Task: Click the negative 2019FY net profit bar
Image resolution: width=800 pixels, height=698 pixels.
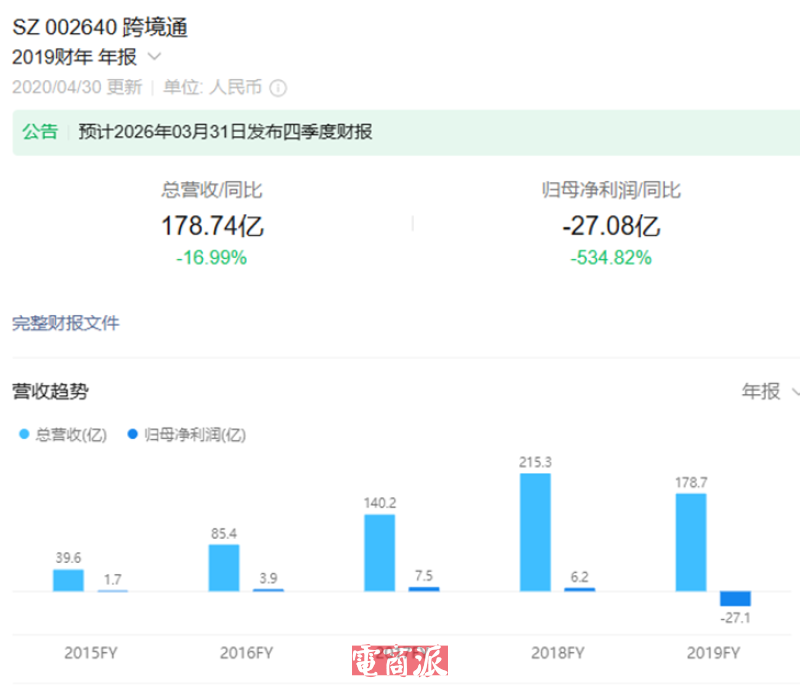Action: pyautogui.click(x=735, y=598)
